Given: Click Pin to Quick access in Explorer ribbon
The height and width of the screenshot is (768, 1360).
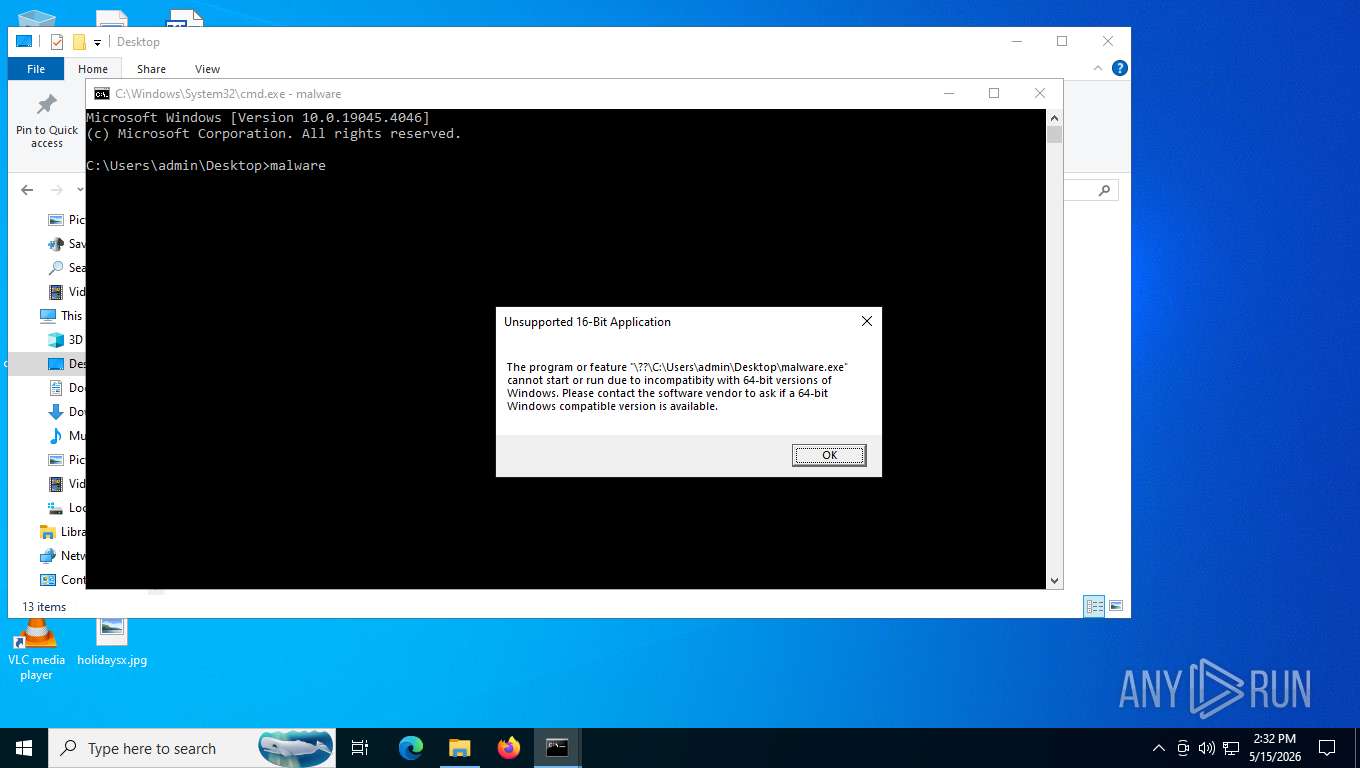Looking at the screenshot, I should [47, 121].
